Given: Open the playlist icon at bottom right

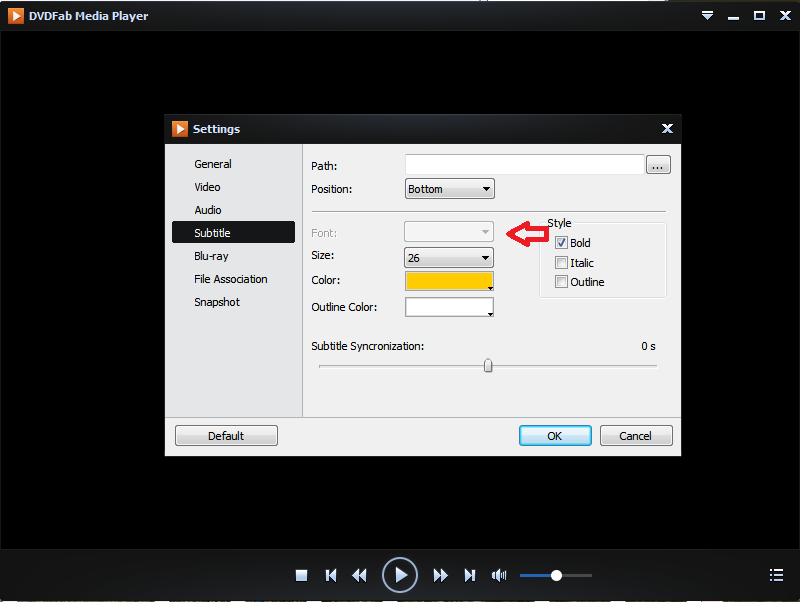Looking at the screenshot, I should (776, 575).
